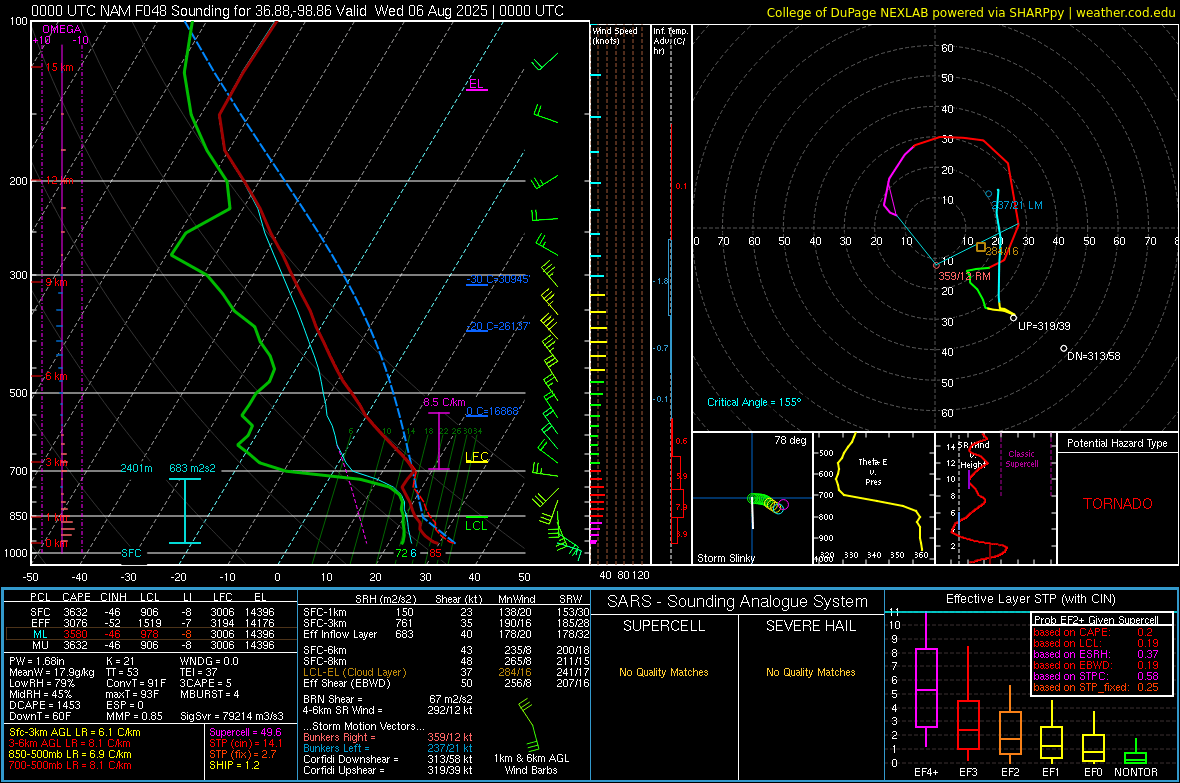
Task: Click the DCAPE = 1453 value
Action: (44, 705)
